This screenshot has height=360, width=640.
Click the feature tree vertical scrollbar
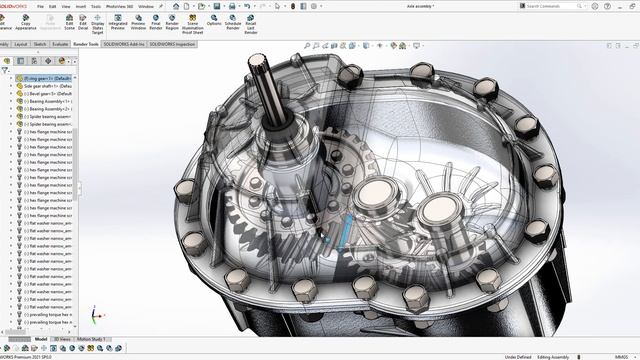point(75,164)
